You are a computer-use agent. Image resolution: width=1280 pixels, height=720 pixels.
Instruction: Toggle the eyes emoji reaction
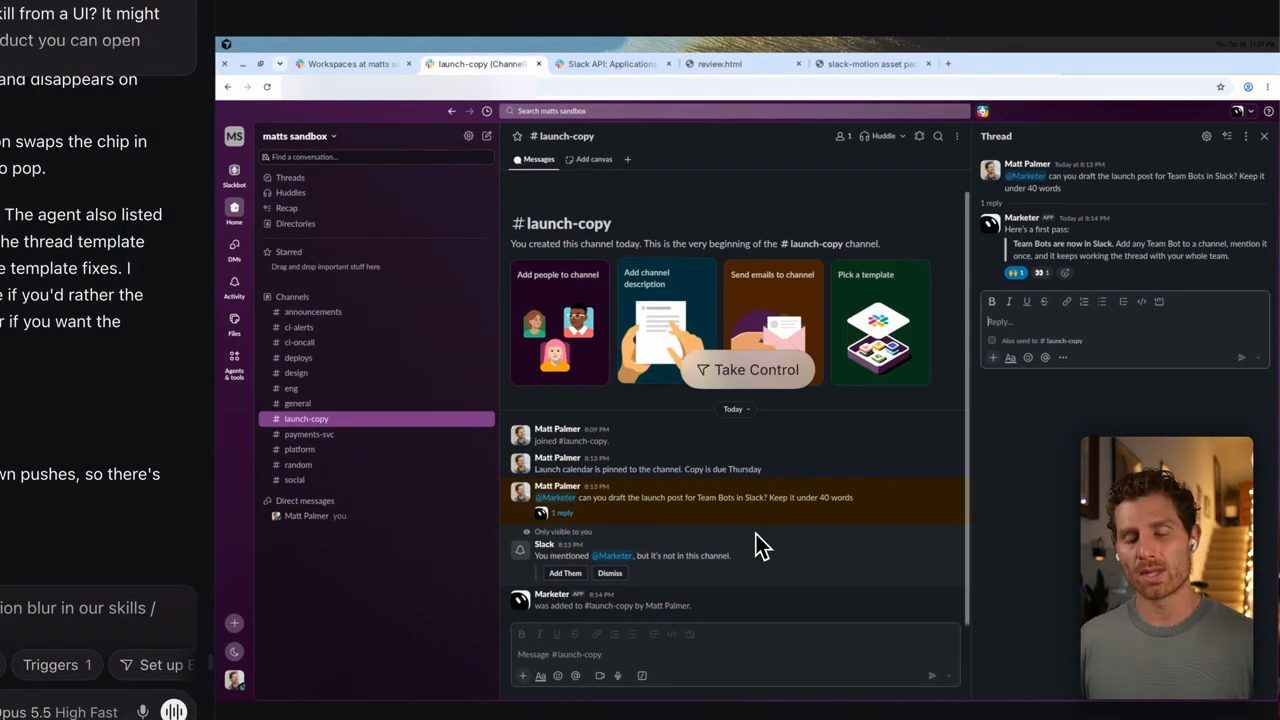1041,272
